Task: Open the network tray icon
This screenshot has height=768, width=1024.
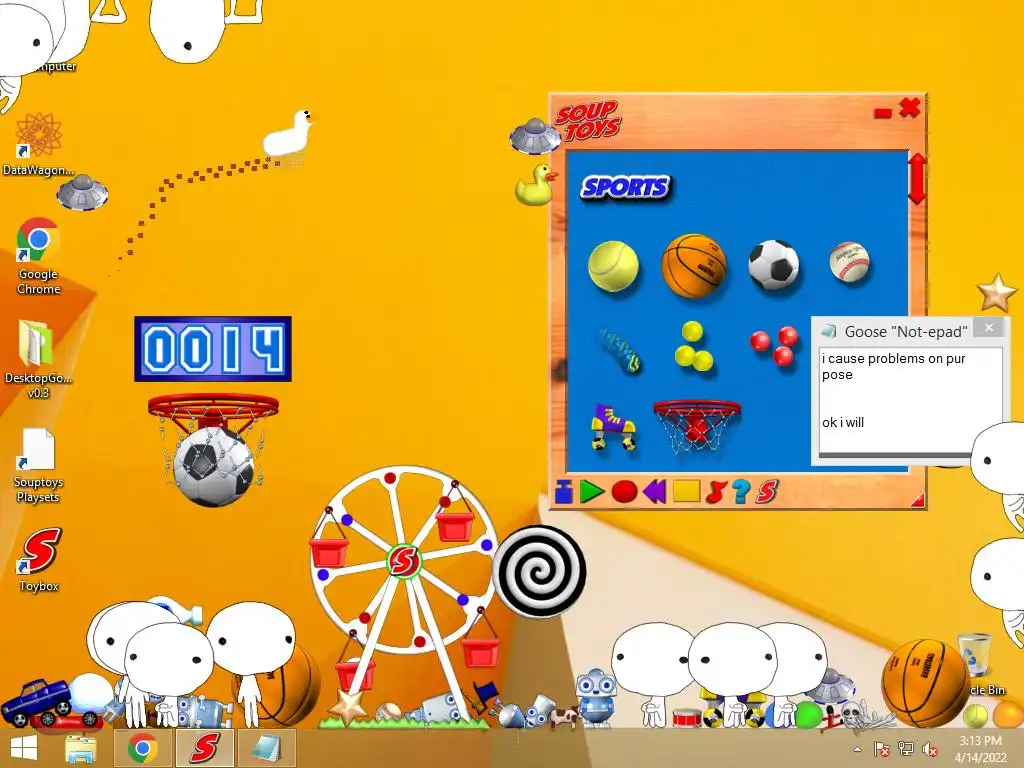Action: [x=906, y=749]
